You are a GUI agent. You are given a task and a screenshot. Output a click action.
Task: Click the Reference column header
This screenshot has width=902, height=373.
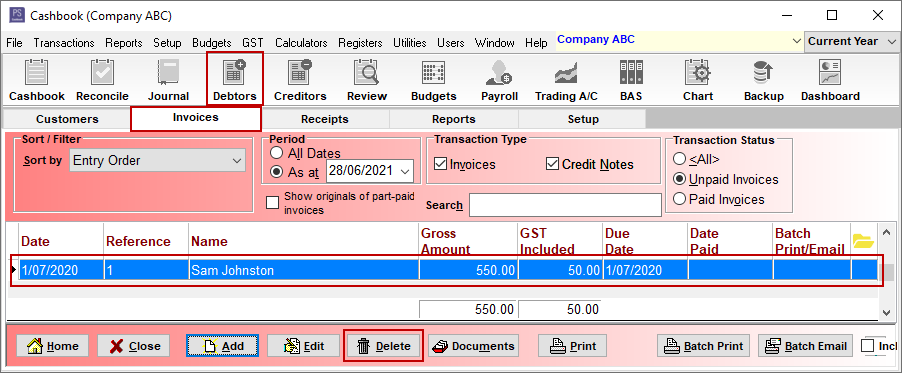pyautogui.click(x=146, y=241)
